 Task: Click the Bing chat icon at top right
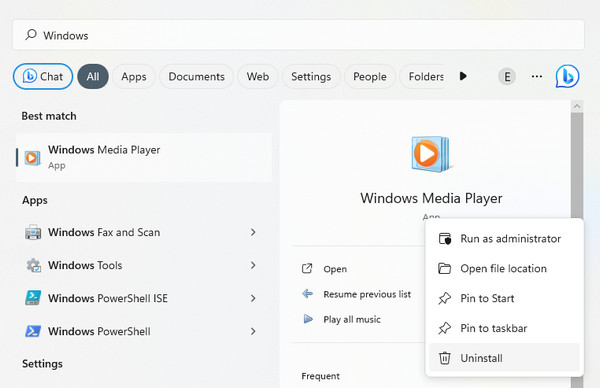pos(567,77)
